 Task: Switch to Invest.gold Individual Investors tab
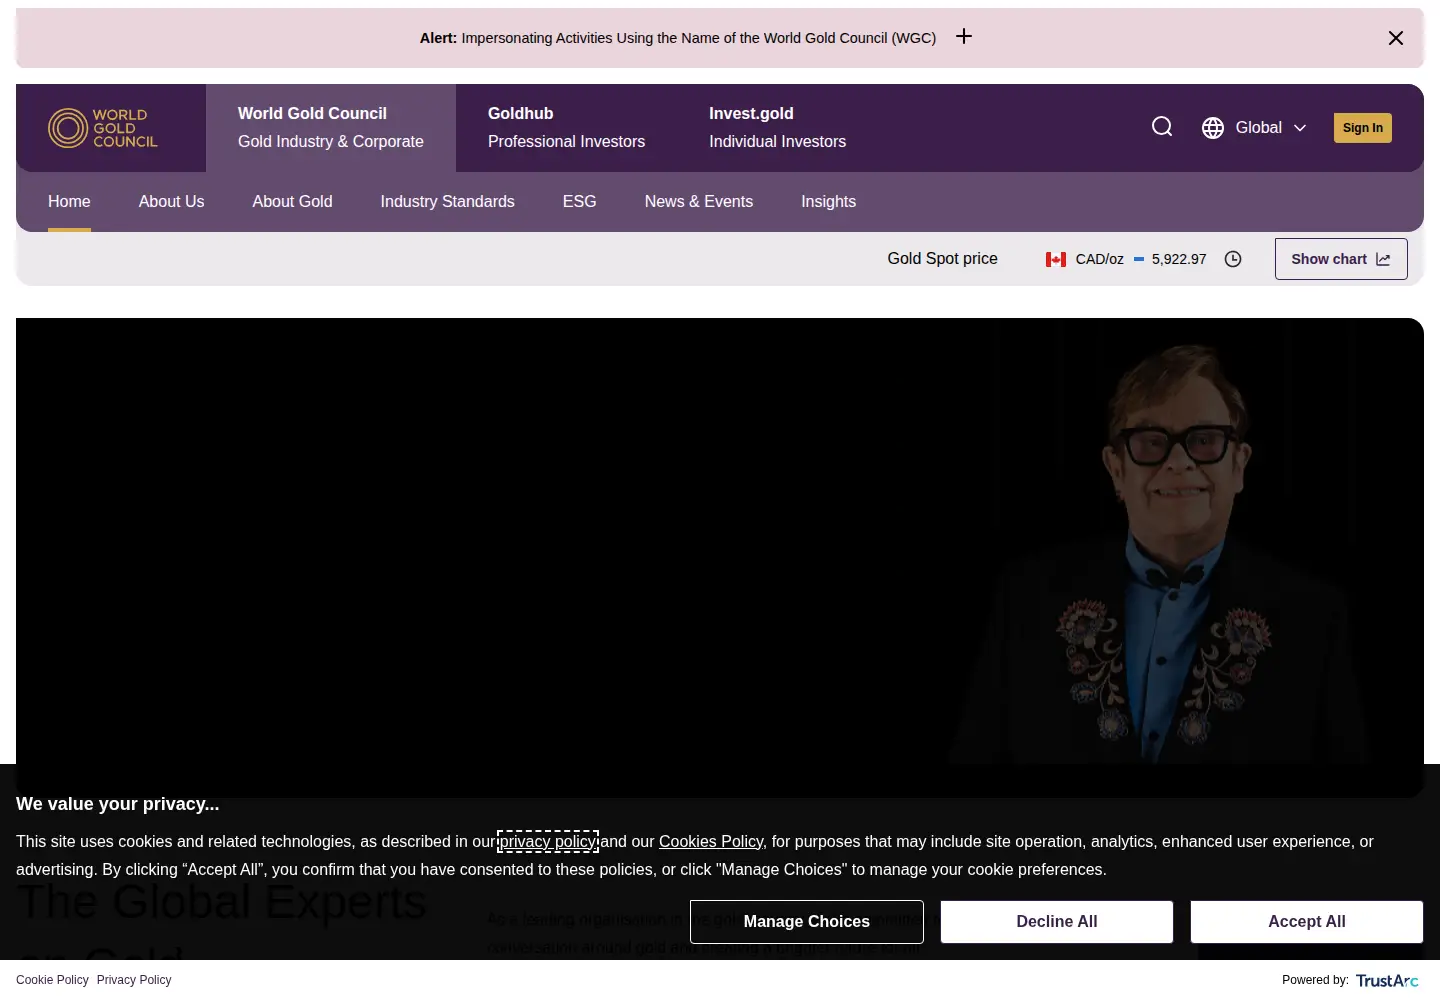coord(778,128)
